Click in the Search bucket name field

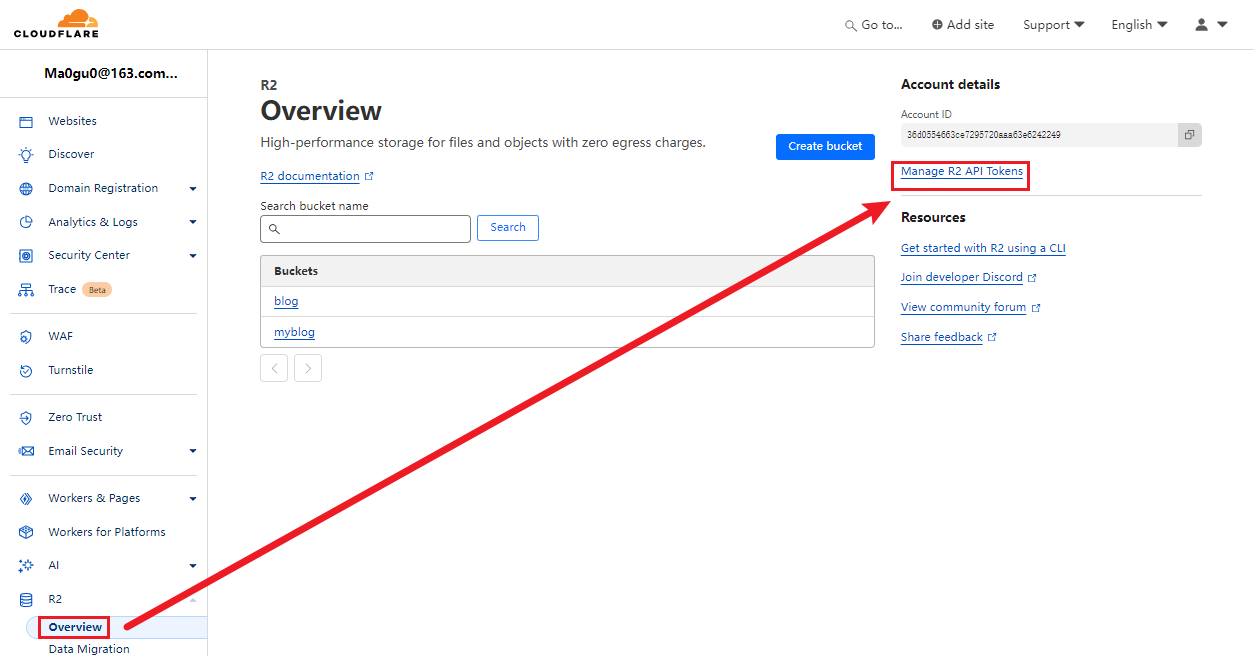pyautogui.click(x=365, y=229)
